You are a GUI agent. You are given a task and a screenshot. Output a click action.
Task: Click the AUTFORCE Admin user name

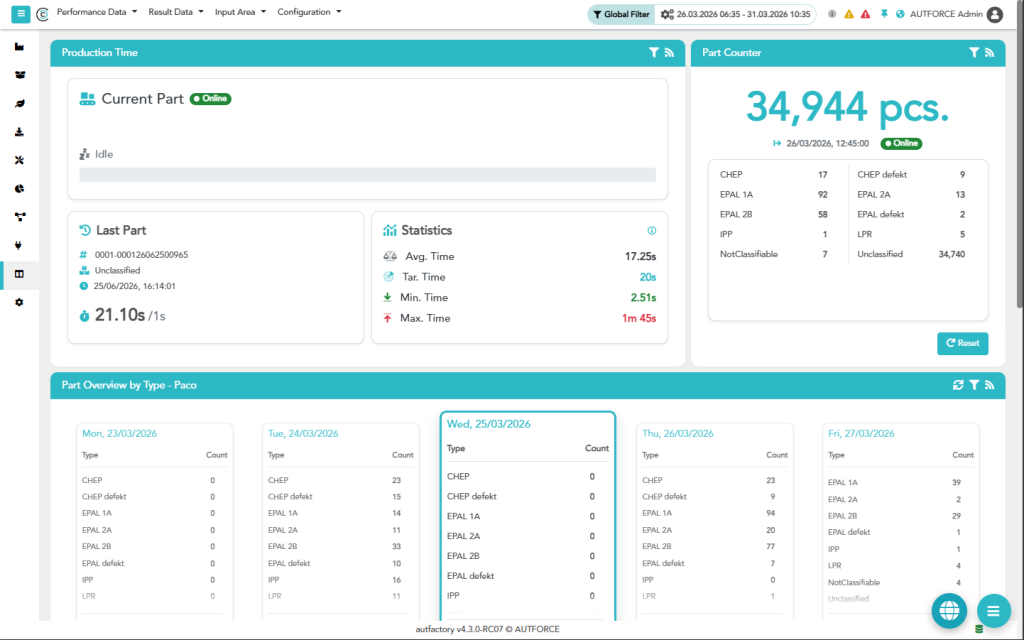pyautogui.click(x=946, y=14)
